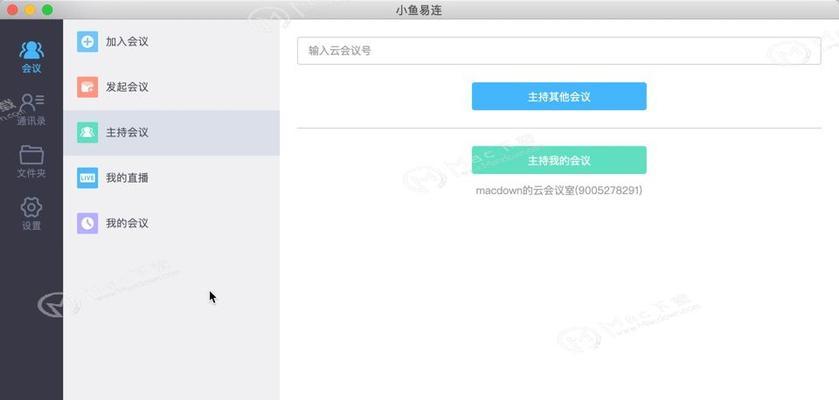The image size is (839, 400).
Task: Select the 加入会议 menu label
Action: point(127,42)
